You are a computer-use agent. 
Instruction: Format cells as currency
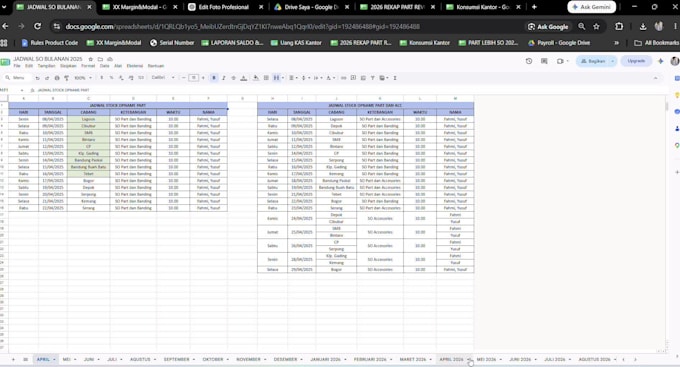[x=101, y=78]
